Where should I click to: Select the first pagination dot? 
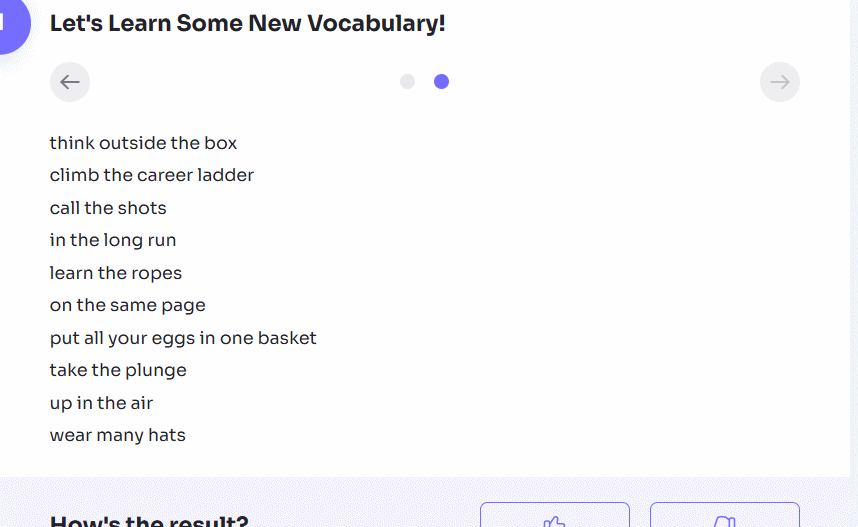point(407,82)
